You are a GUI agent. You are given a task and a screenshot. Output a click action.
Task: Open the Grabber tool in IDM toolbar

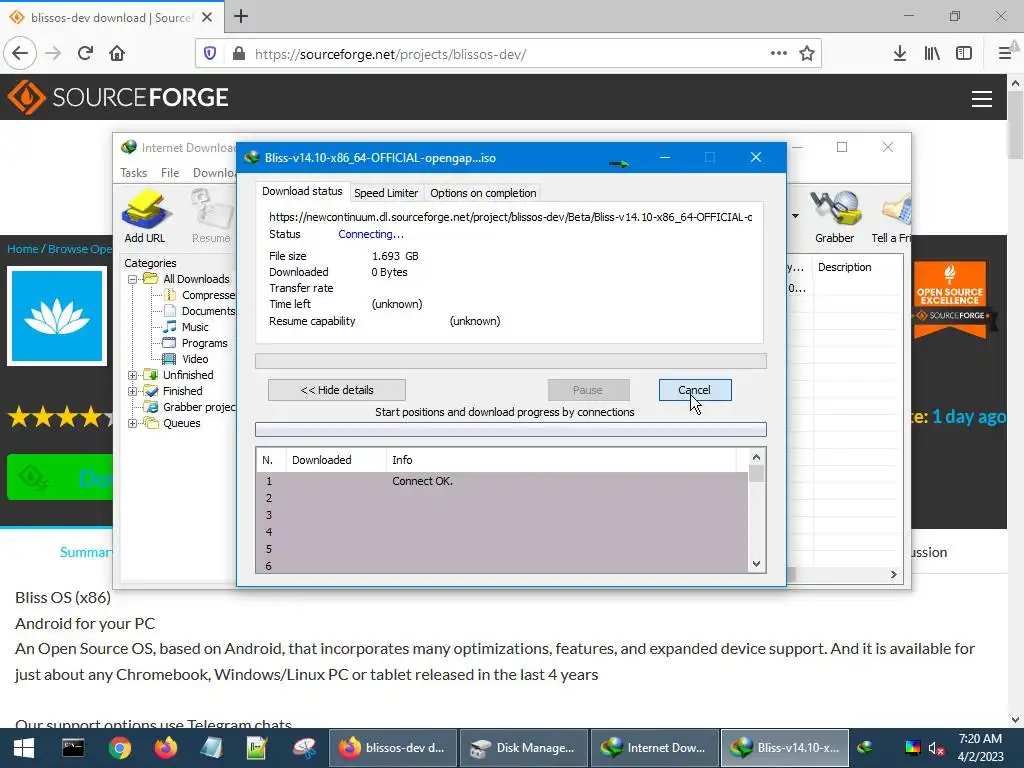pos(834,216)
